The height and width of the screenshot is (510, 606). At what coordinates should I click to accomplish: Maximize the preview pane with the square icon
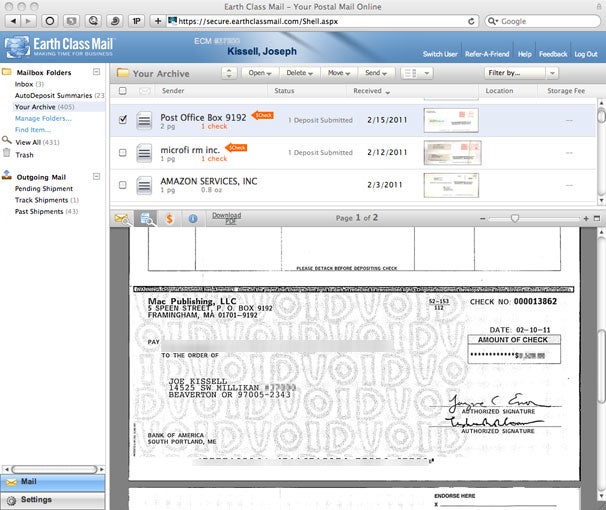[597, 219]
